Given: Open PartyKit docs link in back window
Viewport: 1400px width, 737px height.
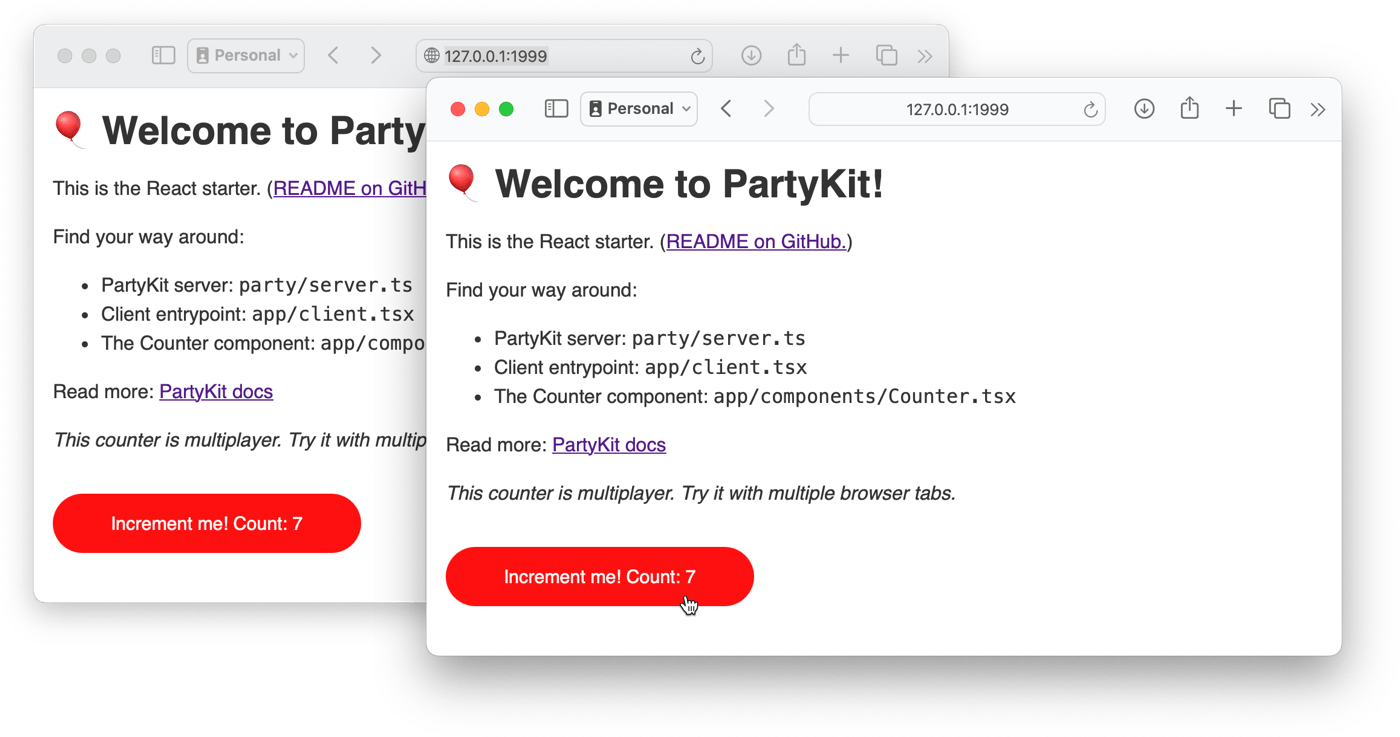Looking at the screenshot, I should click(x=216, y=392).
